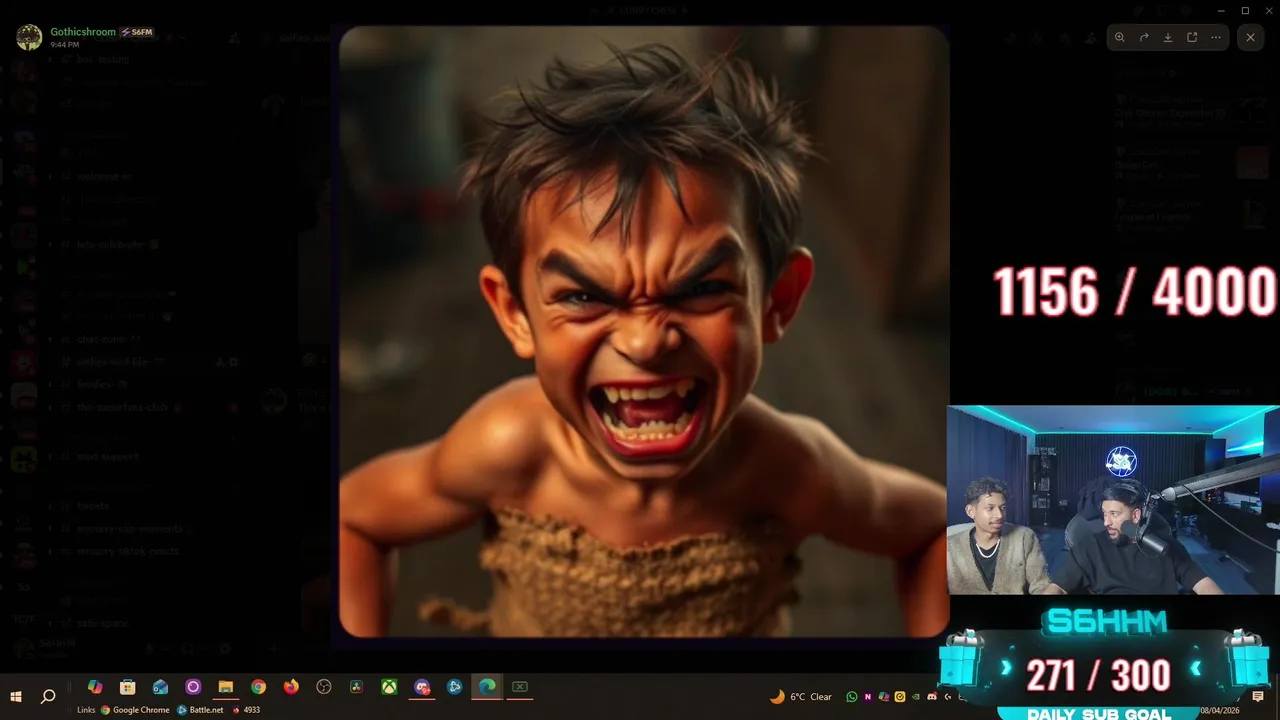Open OBS Studio from the taskbar
Viewport: 1280px width, 720px height.
(324, 687)
